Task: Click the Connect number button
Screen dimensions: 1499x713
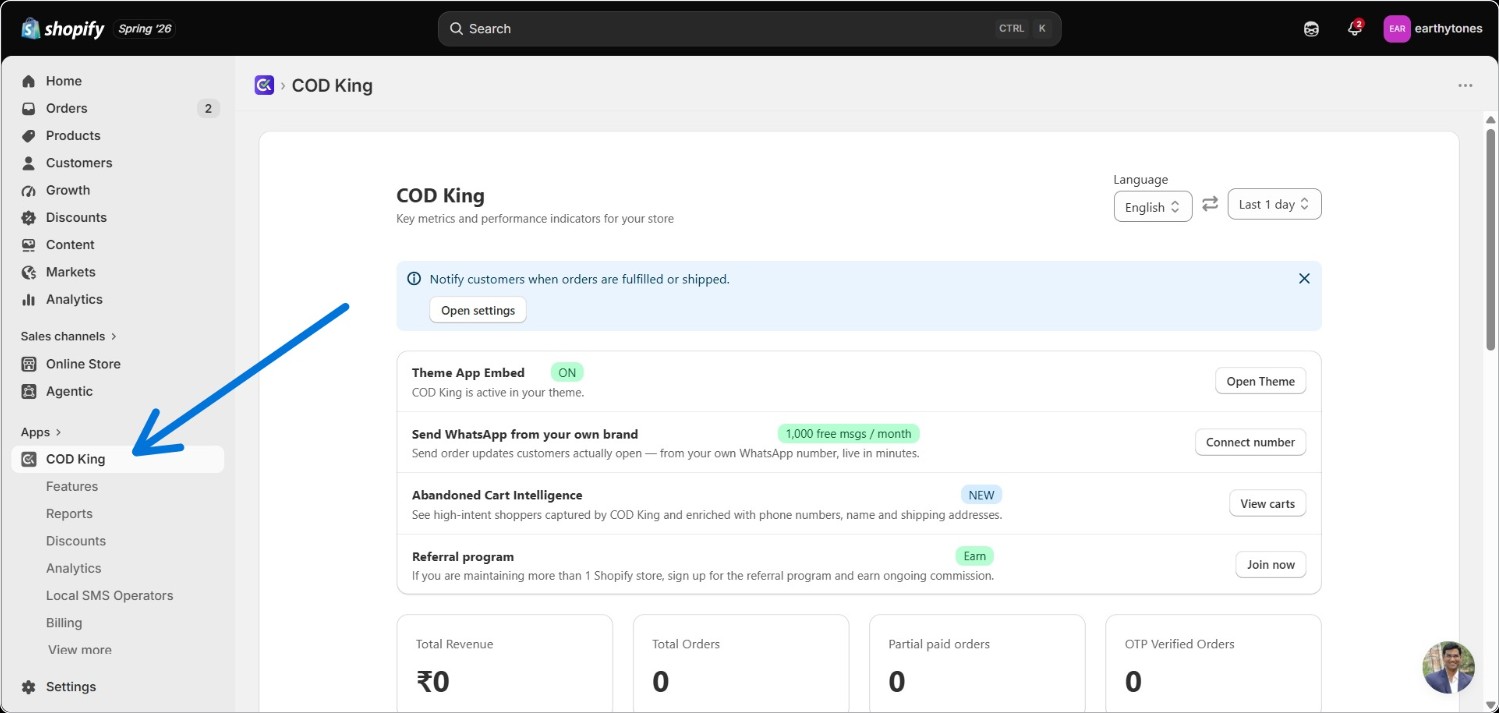Action: (1250, 442)
